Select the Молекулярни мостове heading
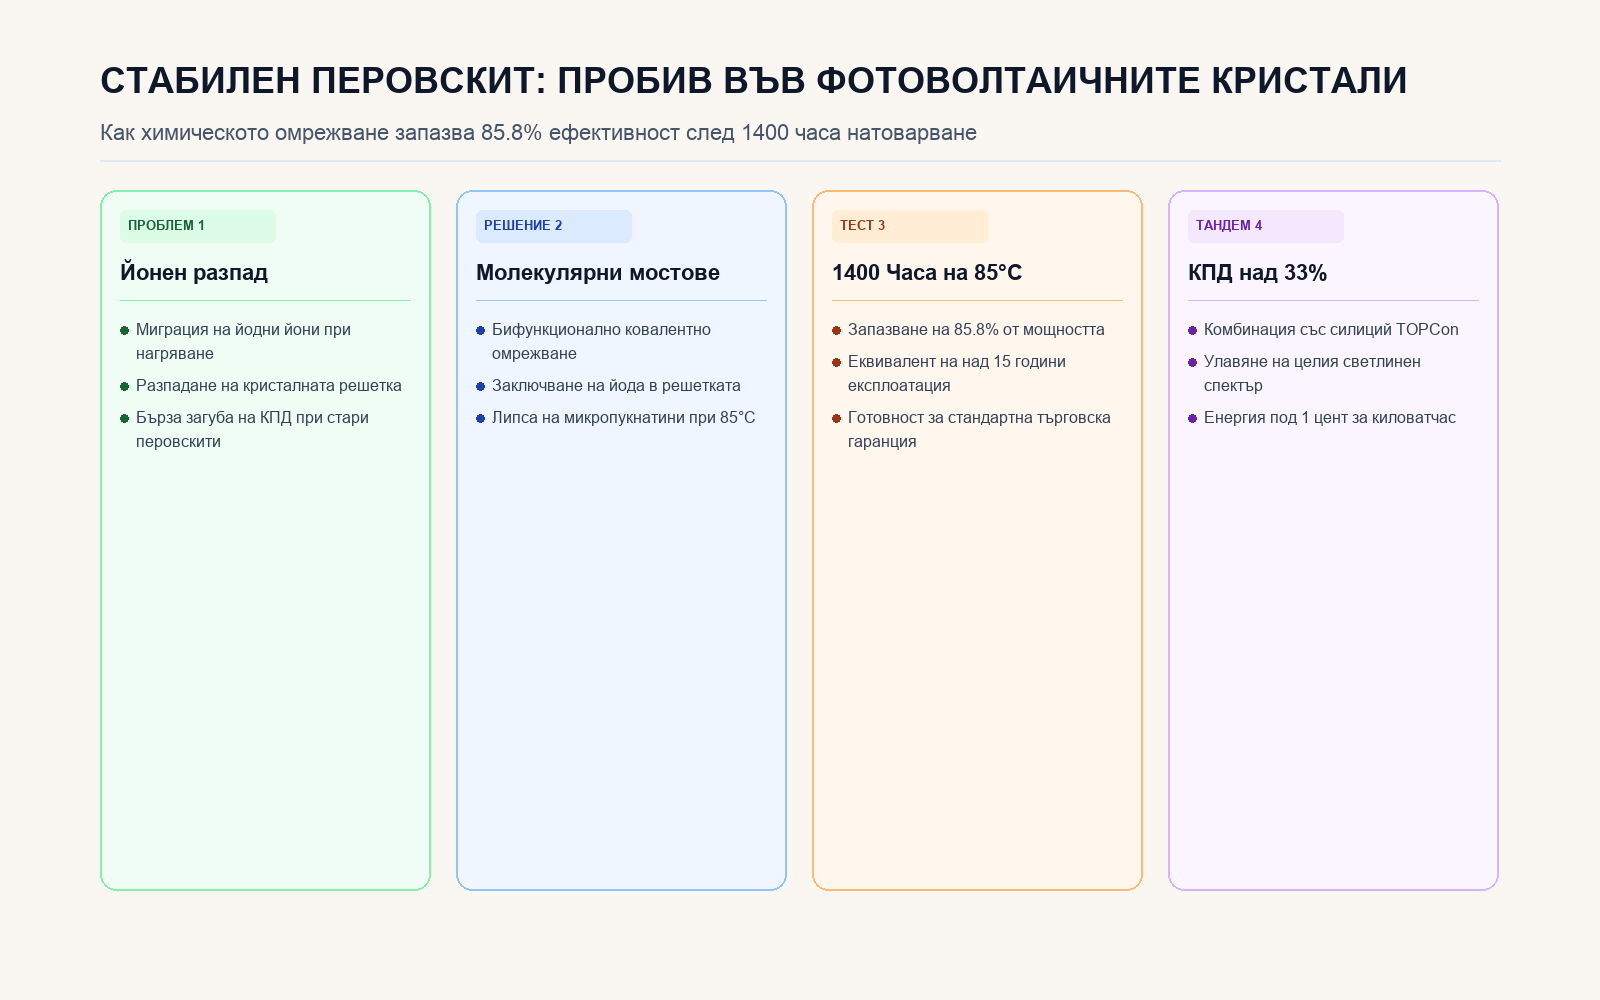 pyautogui.click(x=598, y=272)
